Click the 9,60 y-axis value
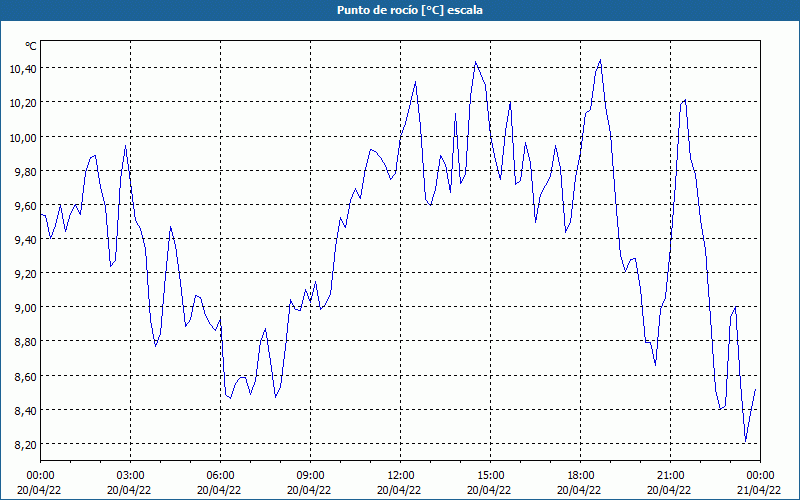Viewport: 800px width, 500px height. tap(24, 206)
